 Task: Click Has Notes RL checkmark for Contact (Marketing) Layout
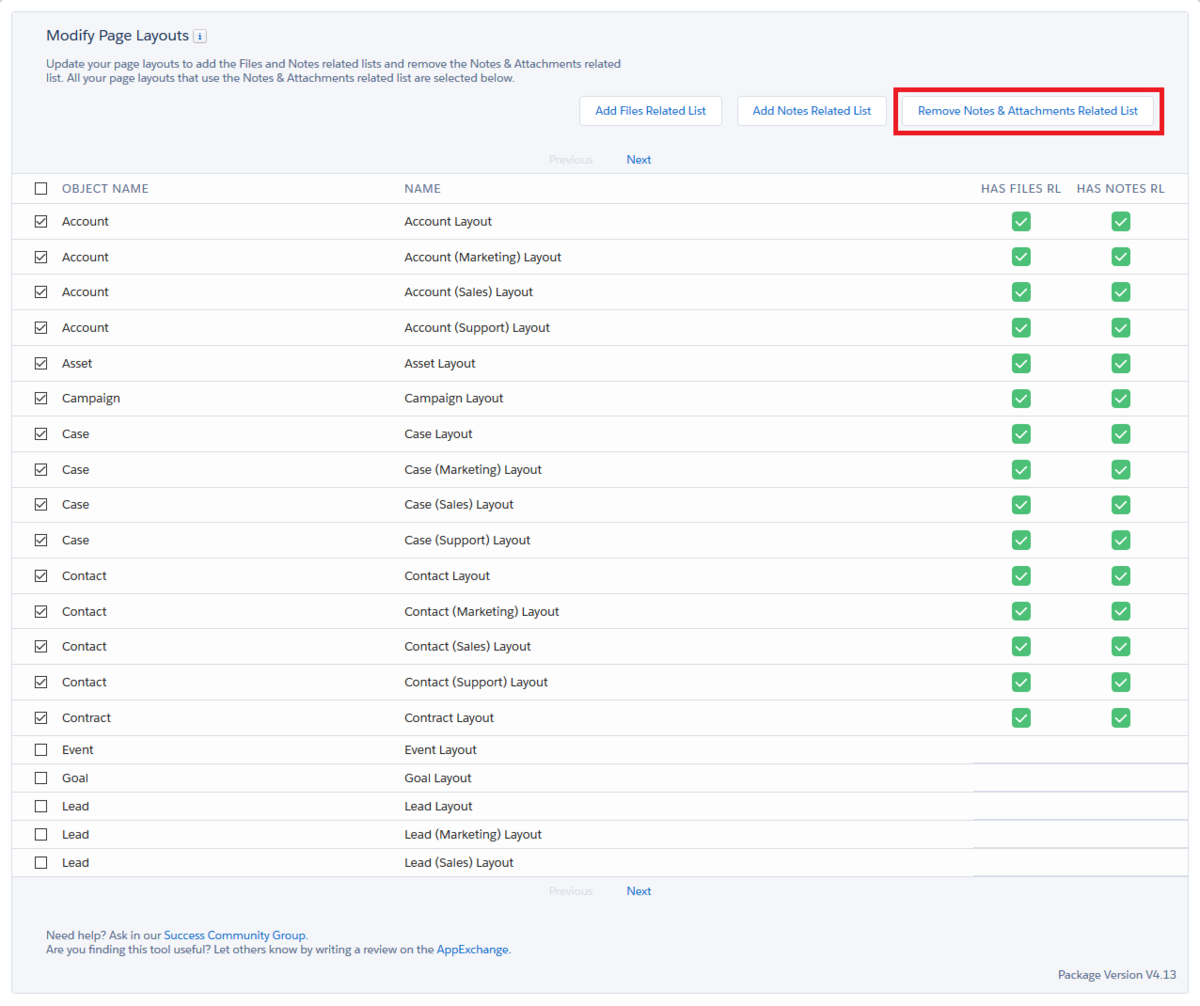[x=1121, y=611]
